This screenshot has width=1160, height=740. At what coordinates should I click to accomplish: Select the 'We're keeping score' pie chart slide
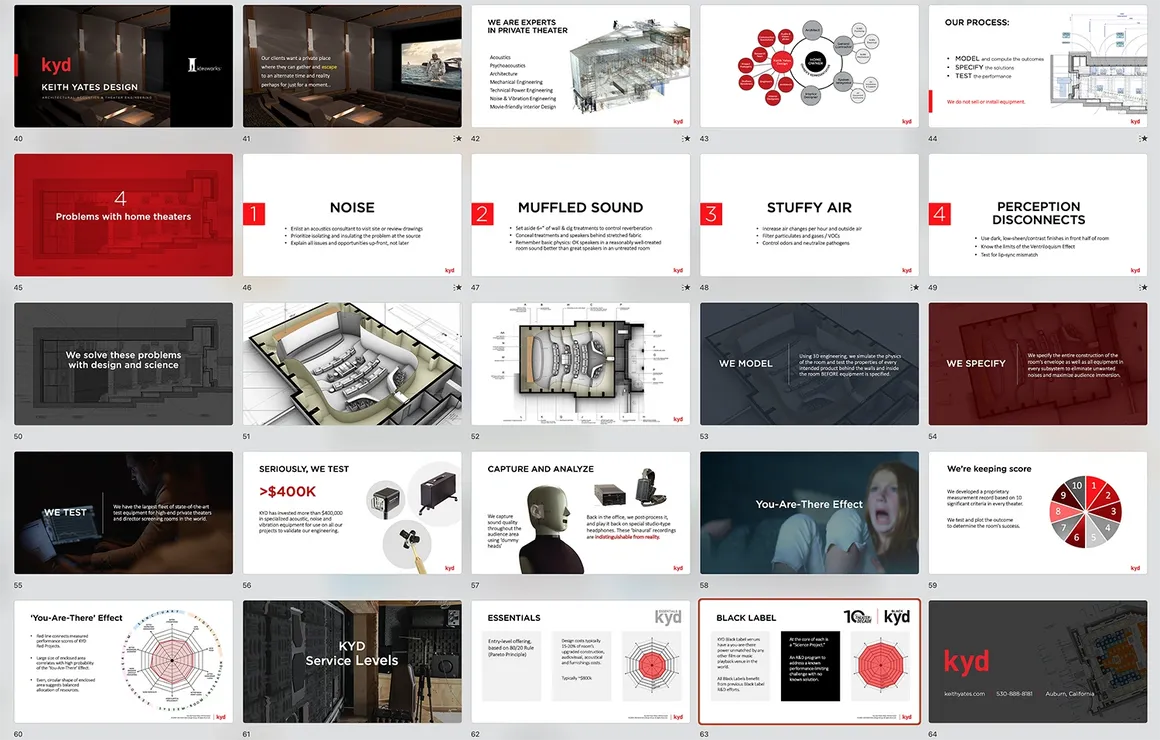1038,513
